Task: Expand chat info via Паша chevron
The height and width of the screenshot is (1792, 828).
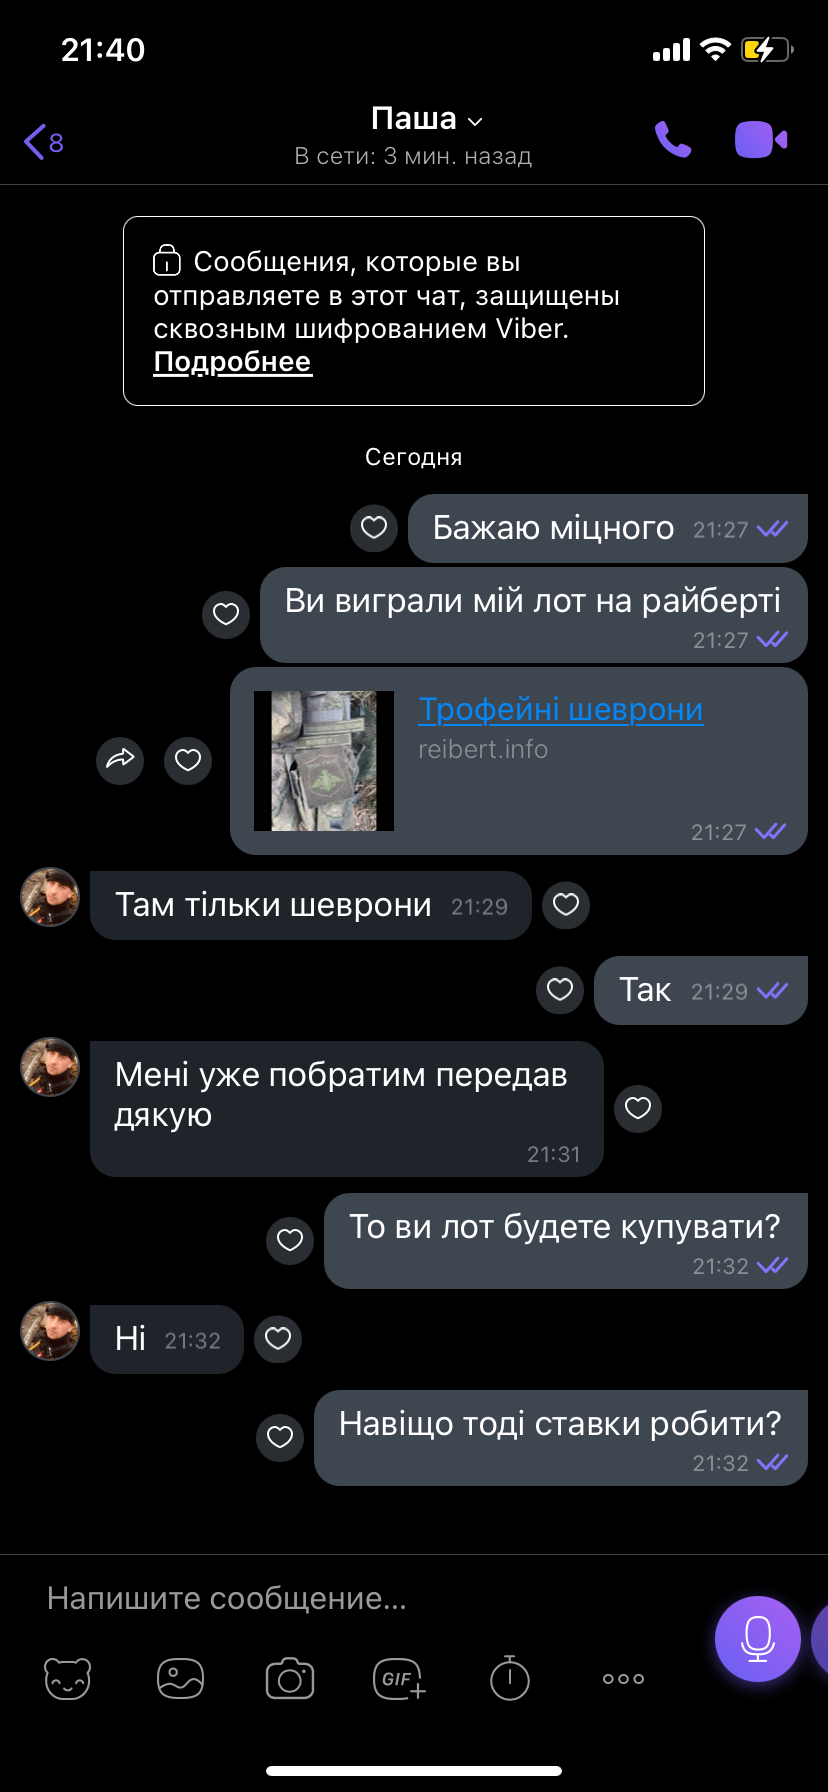Action: [x=476, y=121]
